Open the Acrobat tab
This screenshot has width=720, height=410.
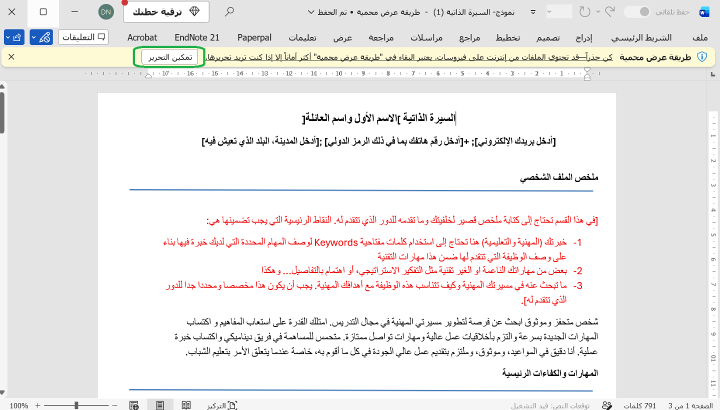point(142,38)
